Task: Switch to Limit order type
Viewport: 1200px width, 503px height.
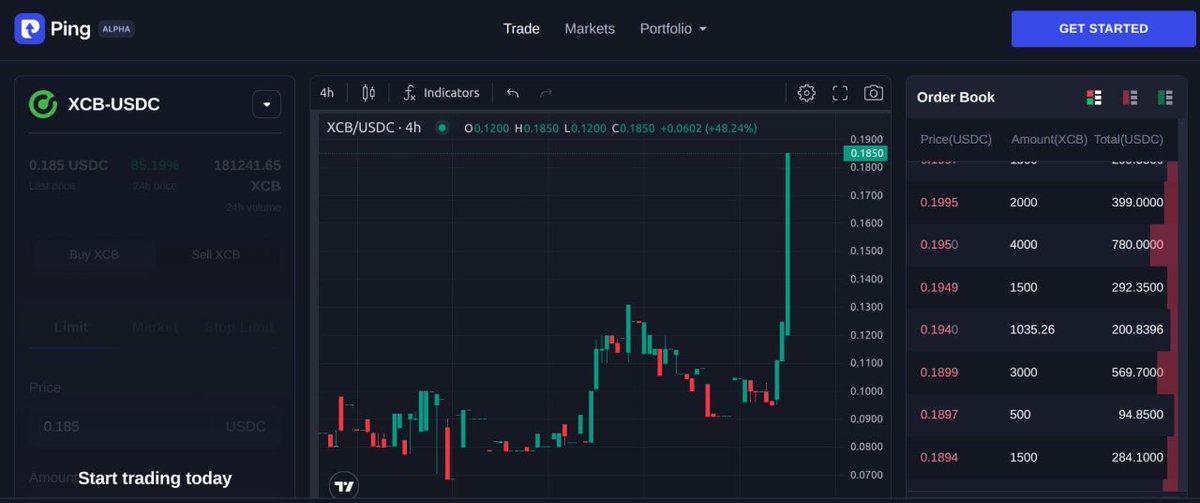Action: (x=71, y=327)
